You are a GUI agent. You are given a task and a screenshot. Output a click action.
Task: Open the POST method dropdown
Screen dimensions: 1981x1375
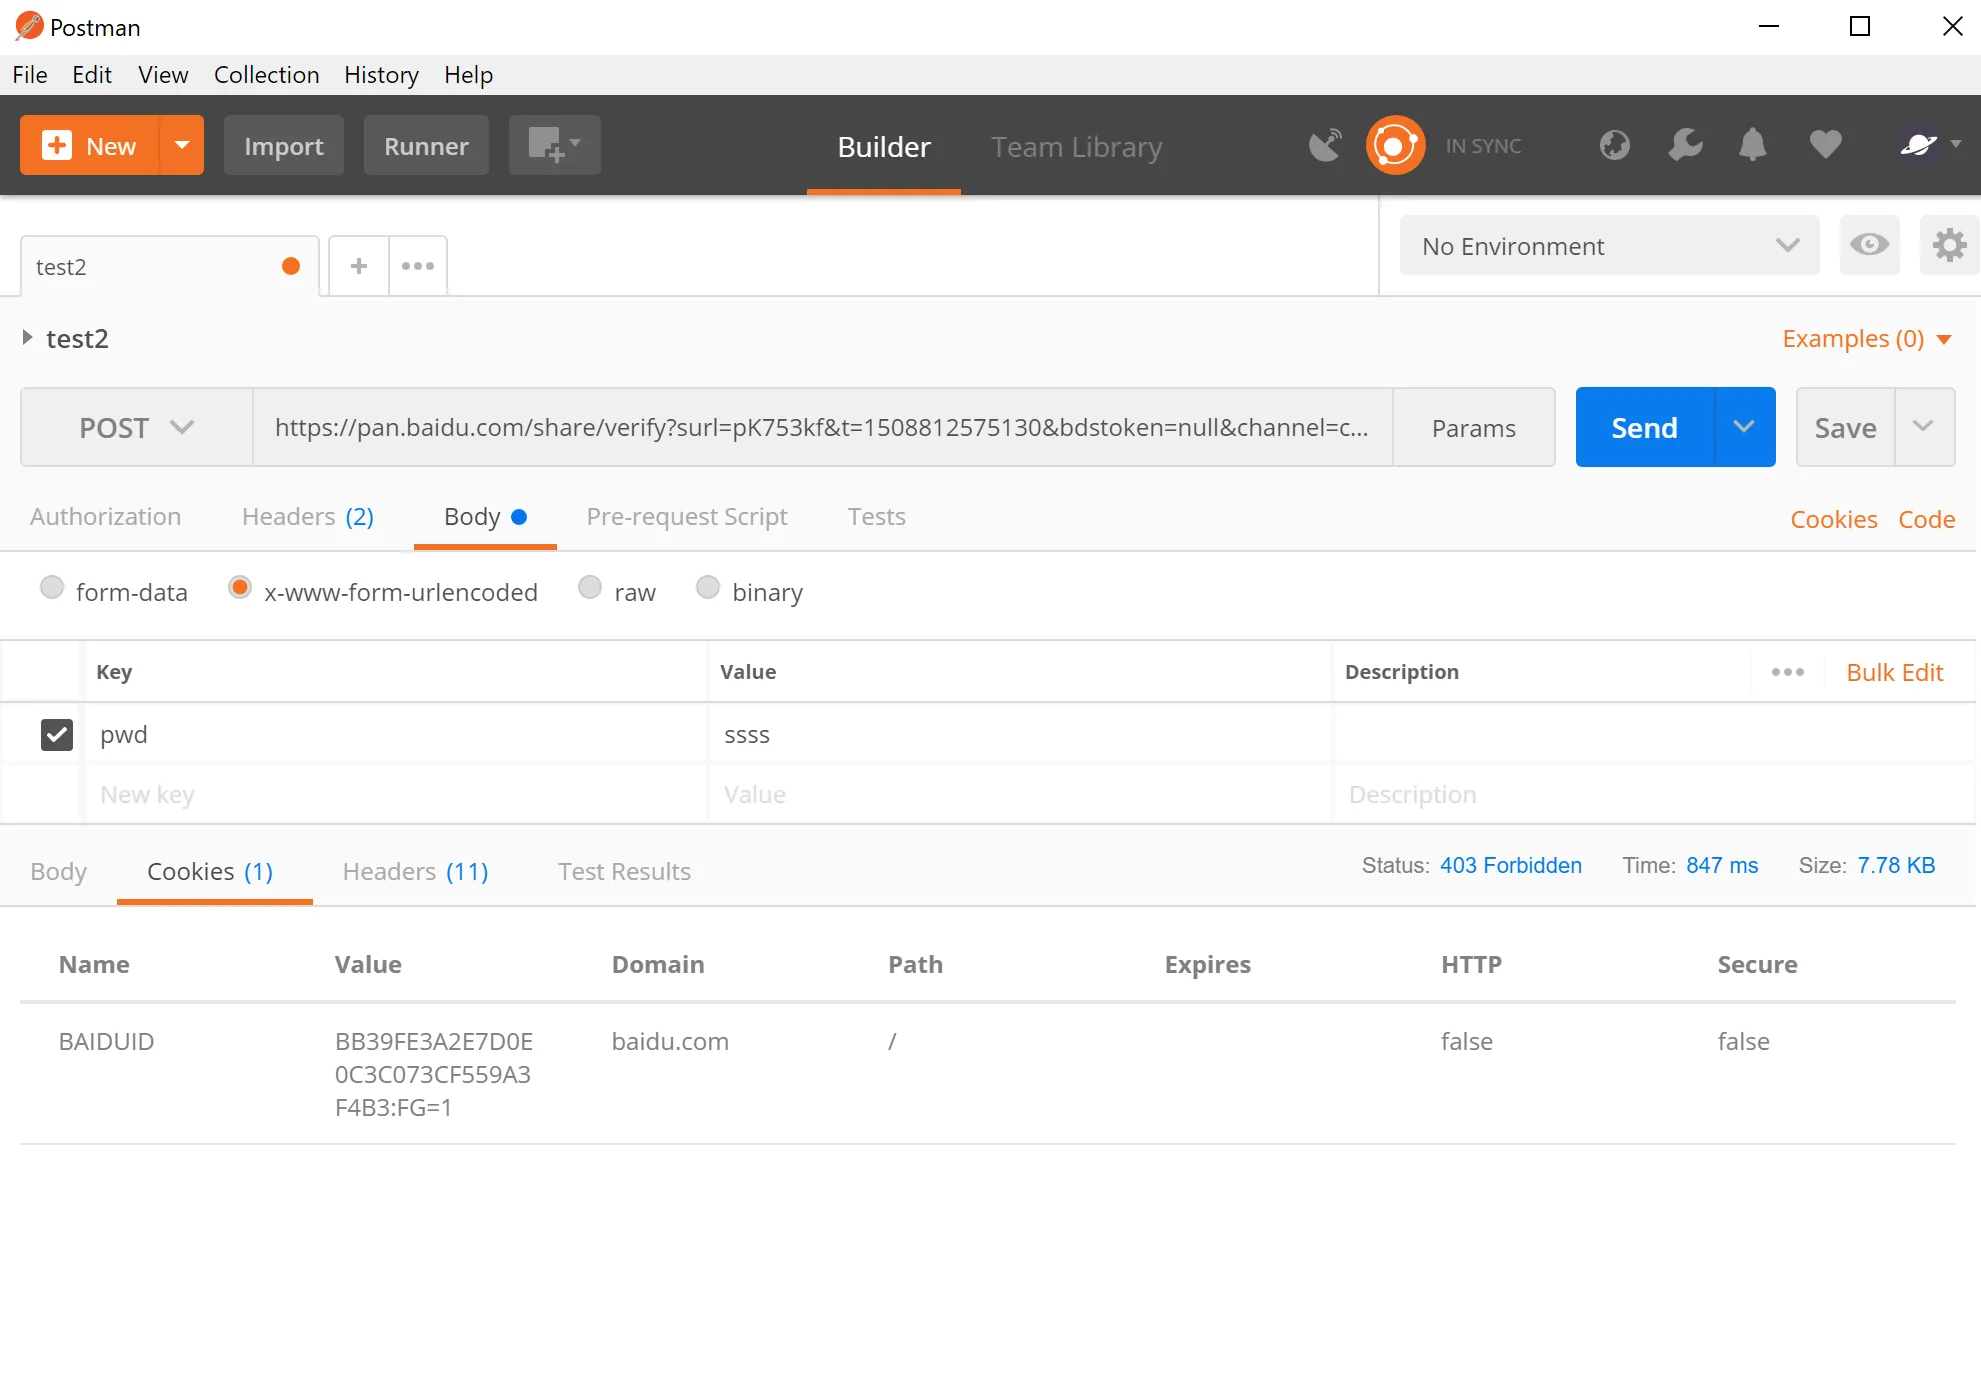(x=136, y=428)
